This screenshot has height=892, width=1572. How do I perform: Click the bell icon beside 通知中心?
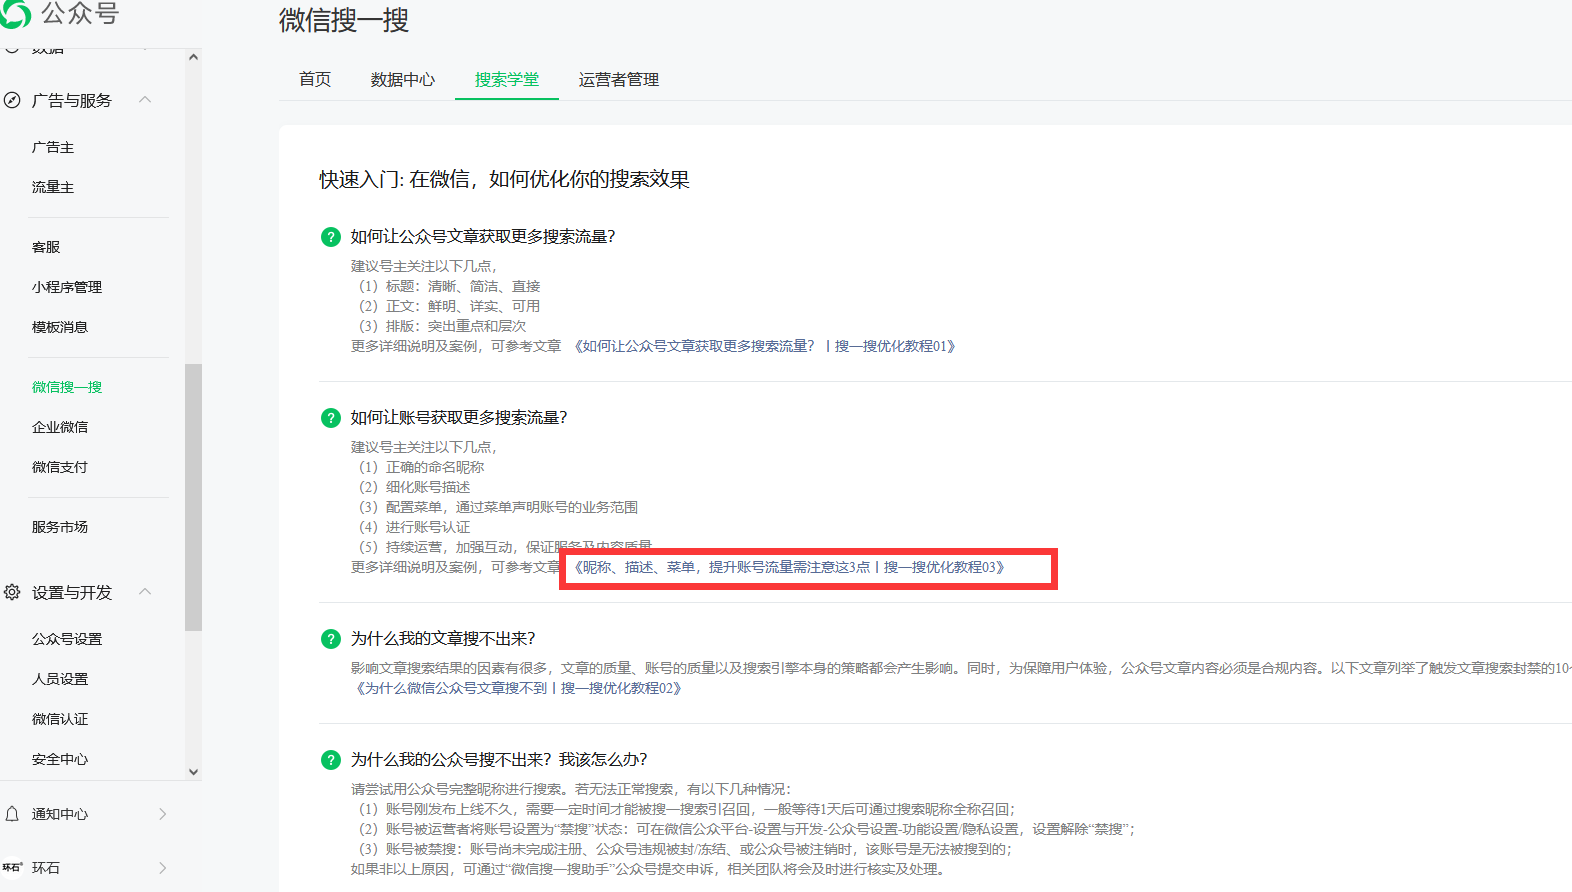pyautogui.click(x=12, y=814)
